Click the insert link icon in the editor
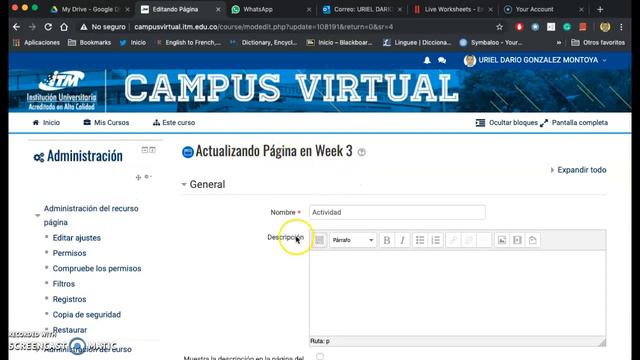Screen dimensions: 640x360 [453, 240]
